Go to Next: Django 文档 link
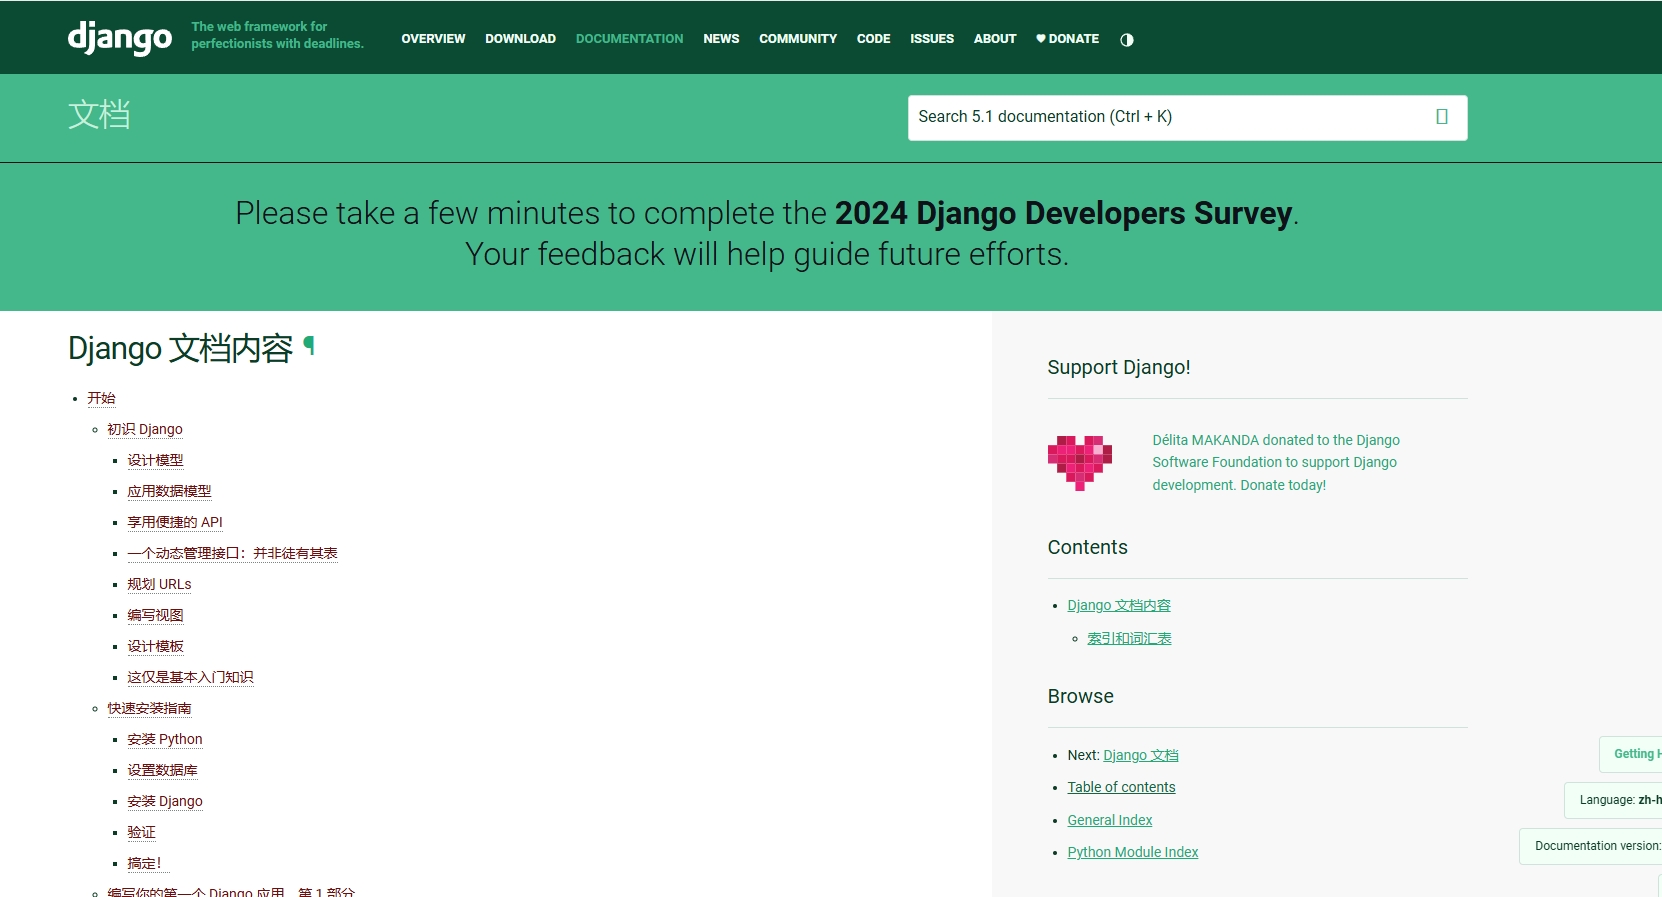The height and width of the screenshot is (897, 1662). point(1141,755)
